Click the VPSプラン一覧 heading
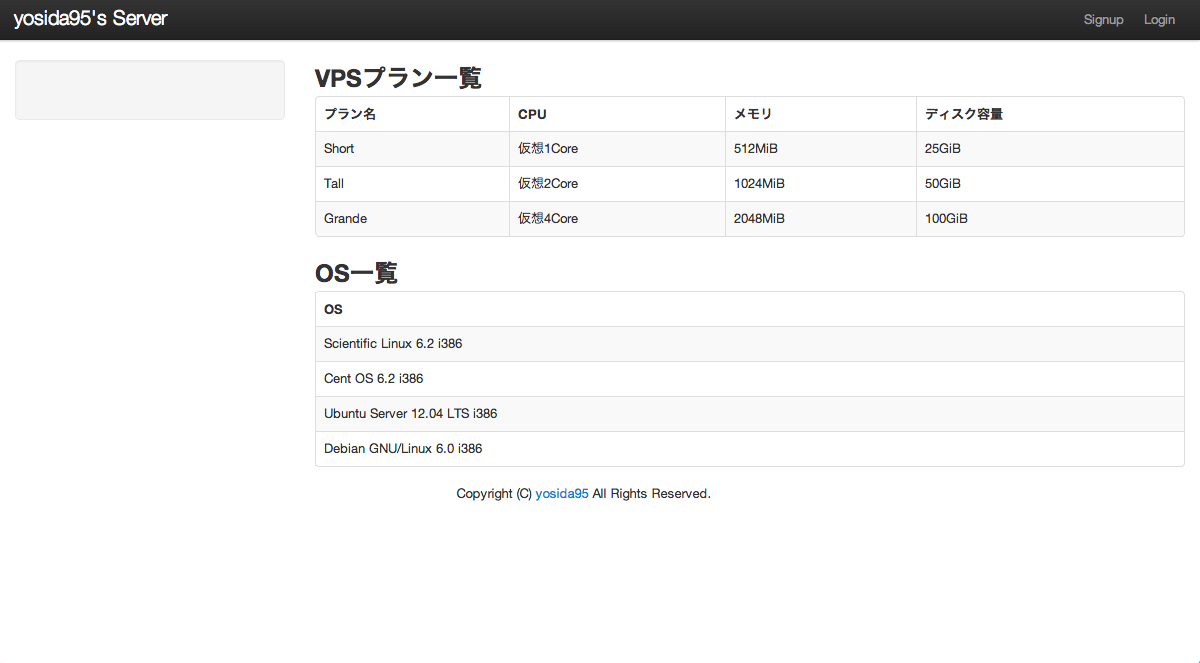Viewport: 1200px width, 663px height. (x=398, y=78)
